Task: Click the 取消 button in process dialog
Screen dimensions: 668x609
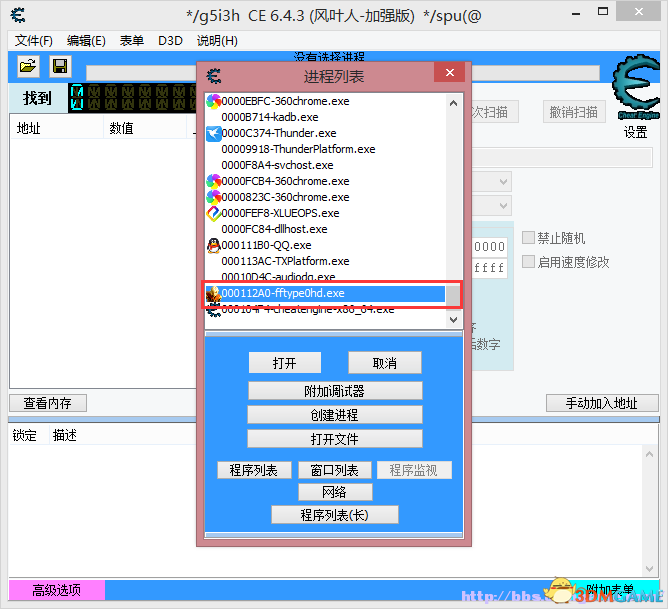Action: click(385, 363)
